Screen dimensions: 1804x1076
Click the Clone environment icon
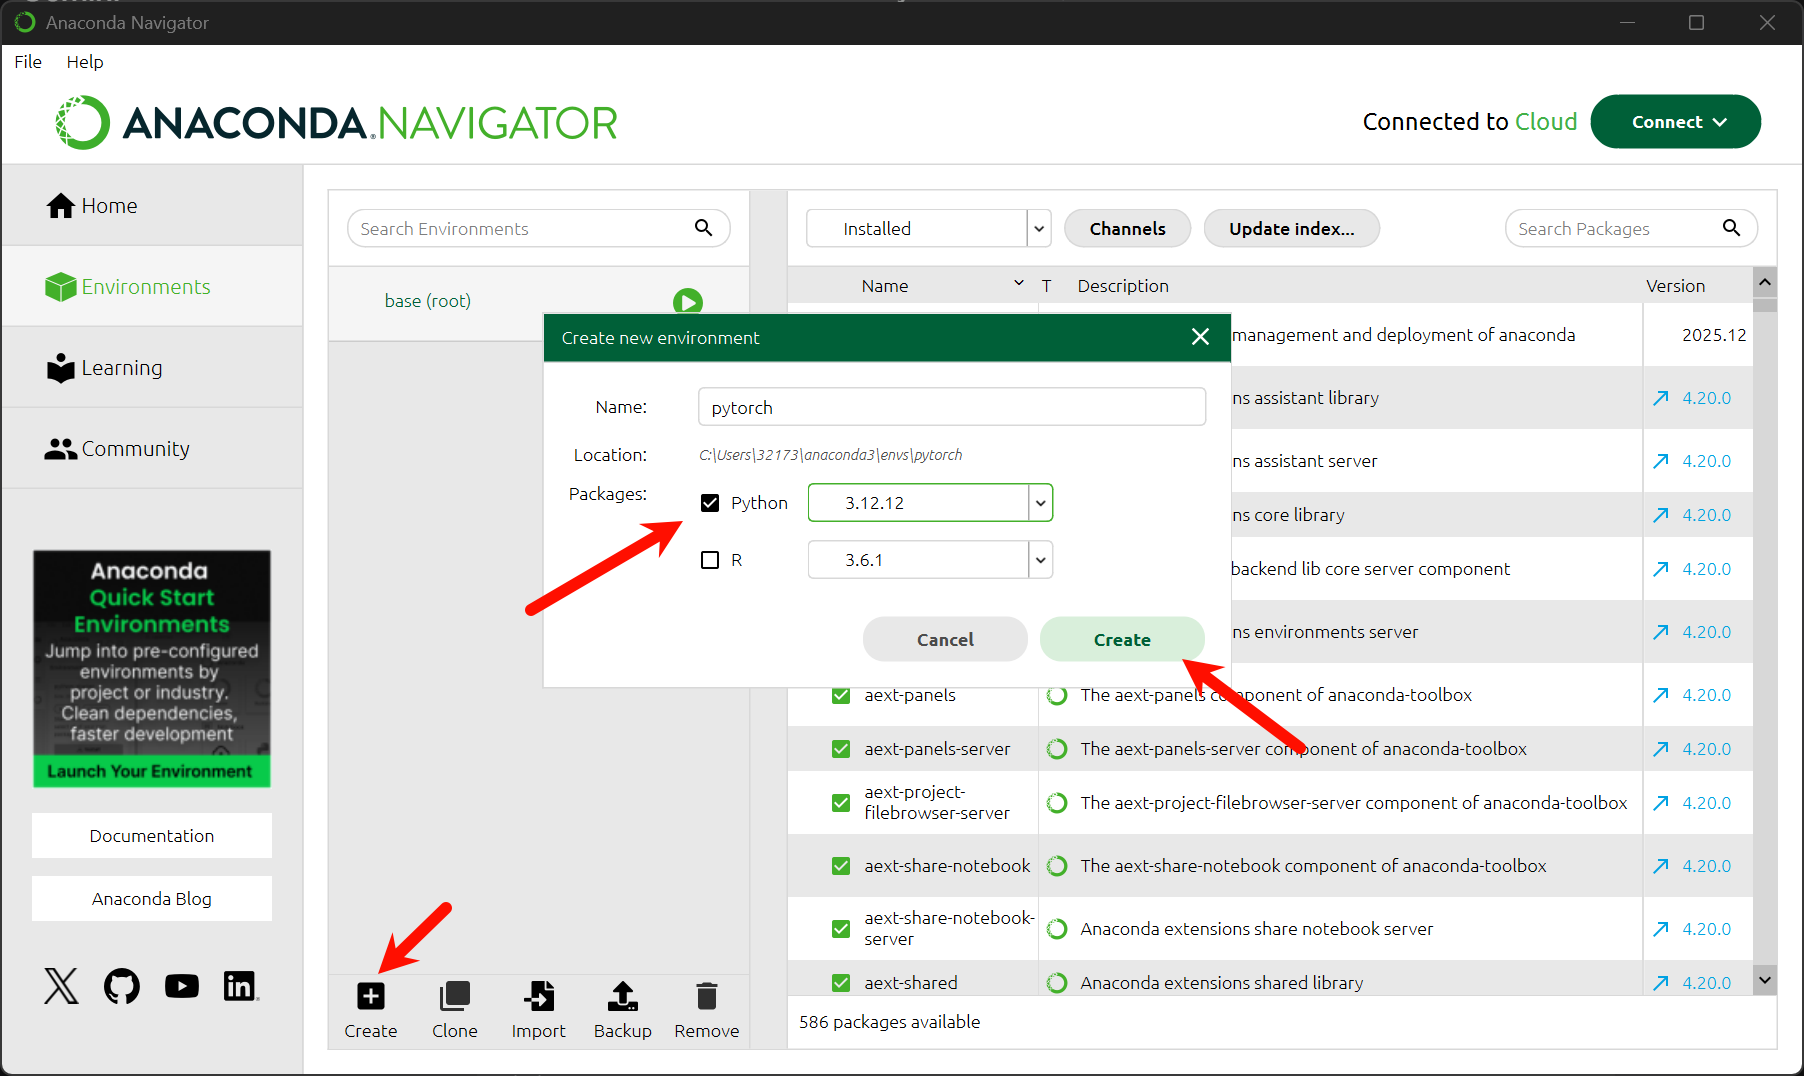(x=455, y=996)
